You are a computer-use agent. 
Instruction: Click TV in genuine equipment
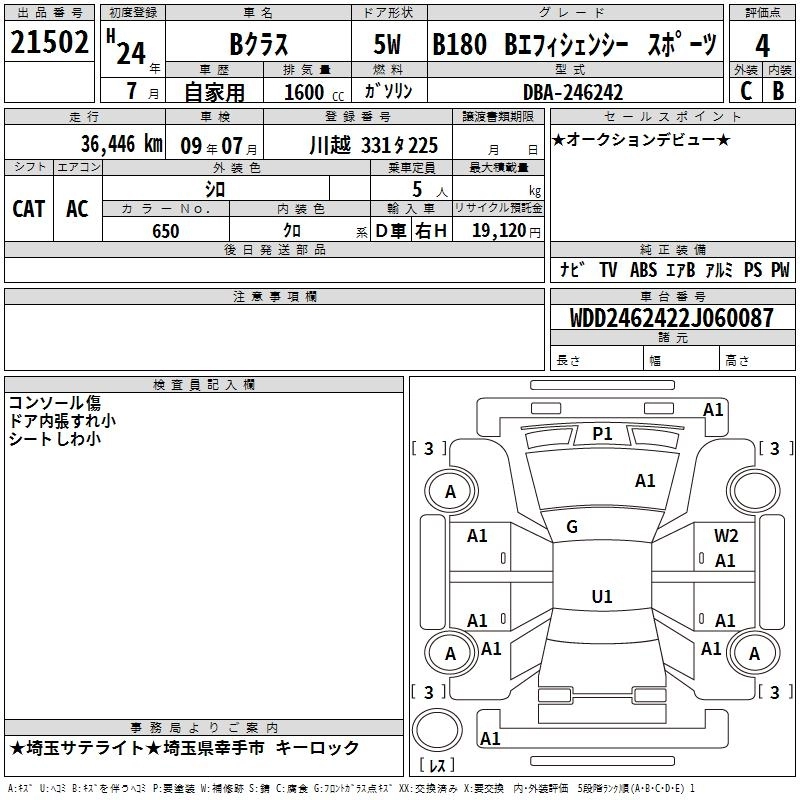[x=608, y=269]
